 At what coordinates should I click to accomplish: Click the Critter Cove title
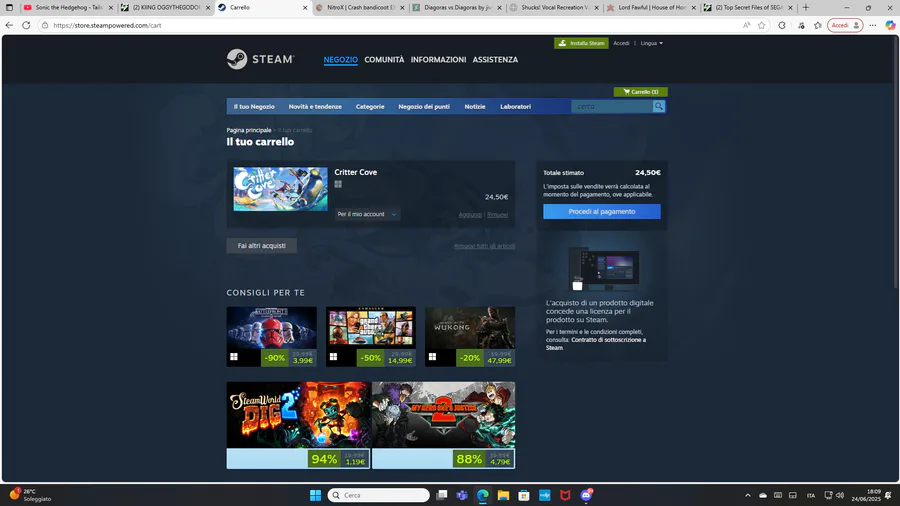tap(356, 172)
